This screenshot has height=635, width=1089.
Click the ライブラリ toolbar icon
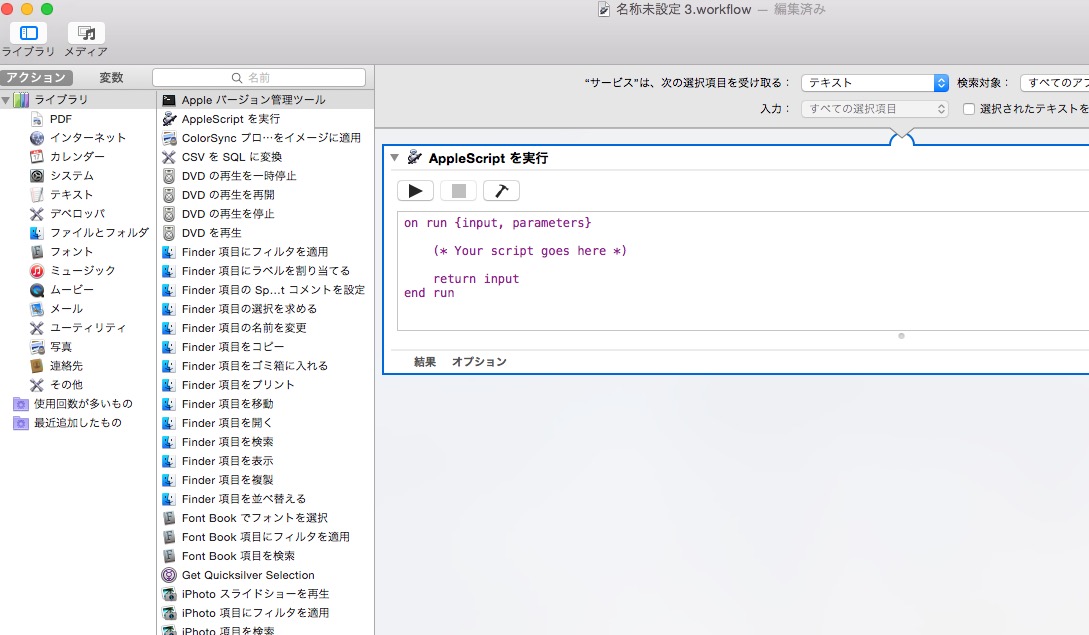pos(29,32)
